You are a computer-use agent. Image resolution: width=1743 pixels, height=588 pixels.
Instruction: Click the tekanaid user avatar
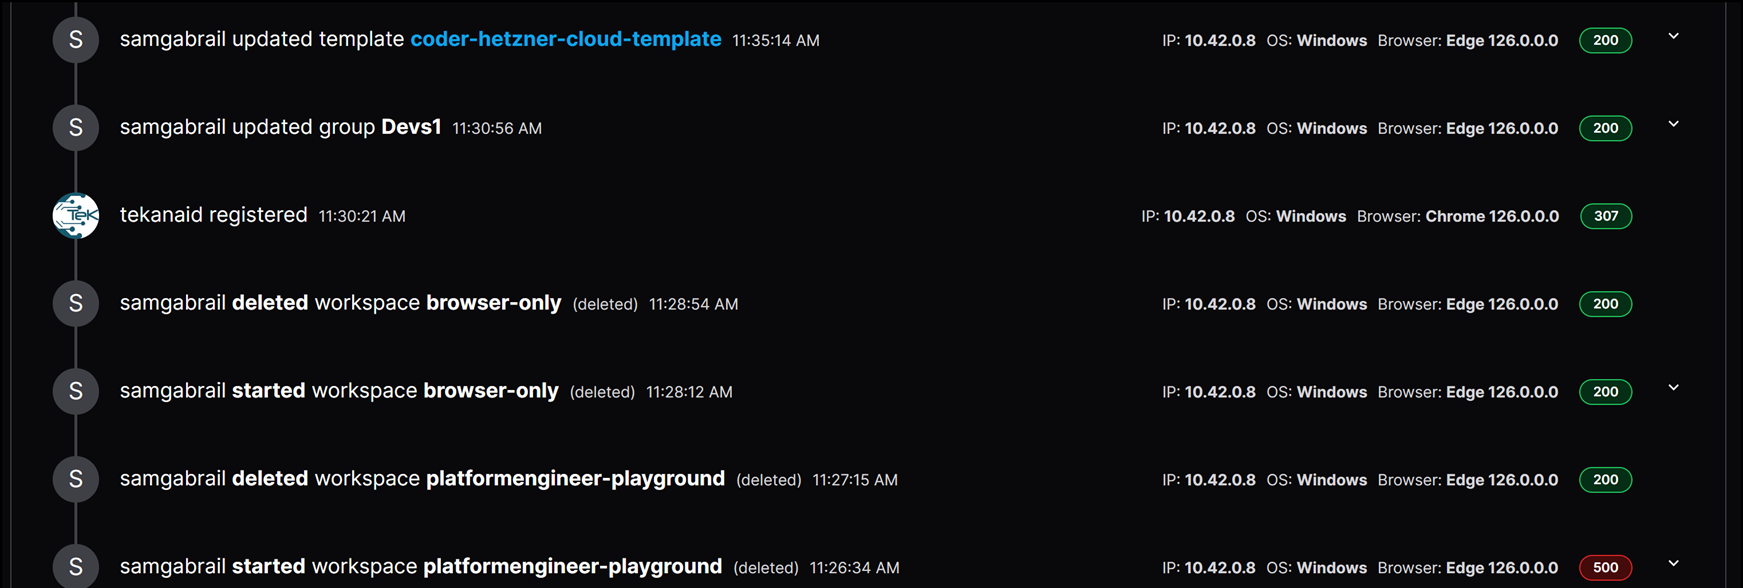coord(76,216)
